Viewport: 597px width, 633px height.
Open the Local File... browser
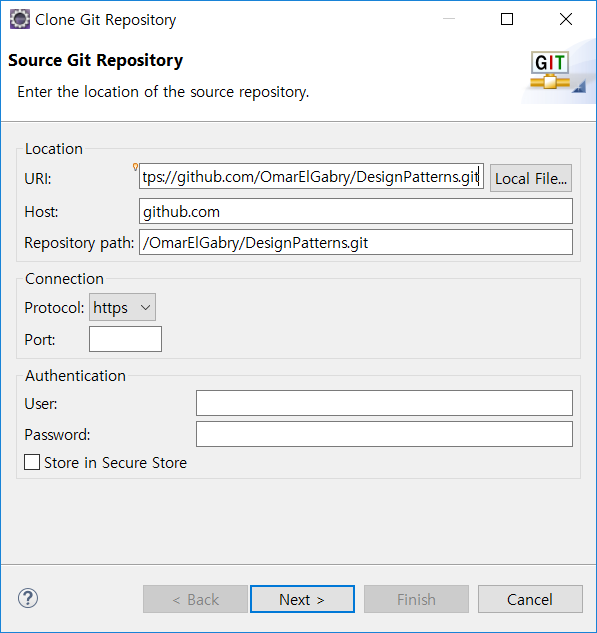(x=531, y=178)
